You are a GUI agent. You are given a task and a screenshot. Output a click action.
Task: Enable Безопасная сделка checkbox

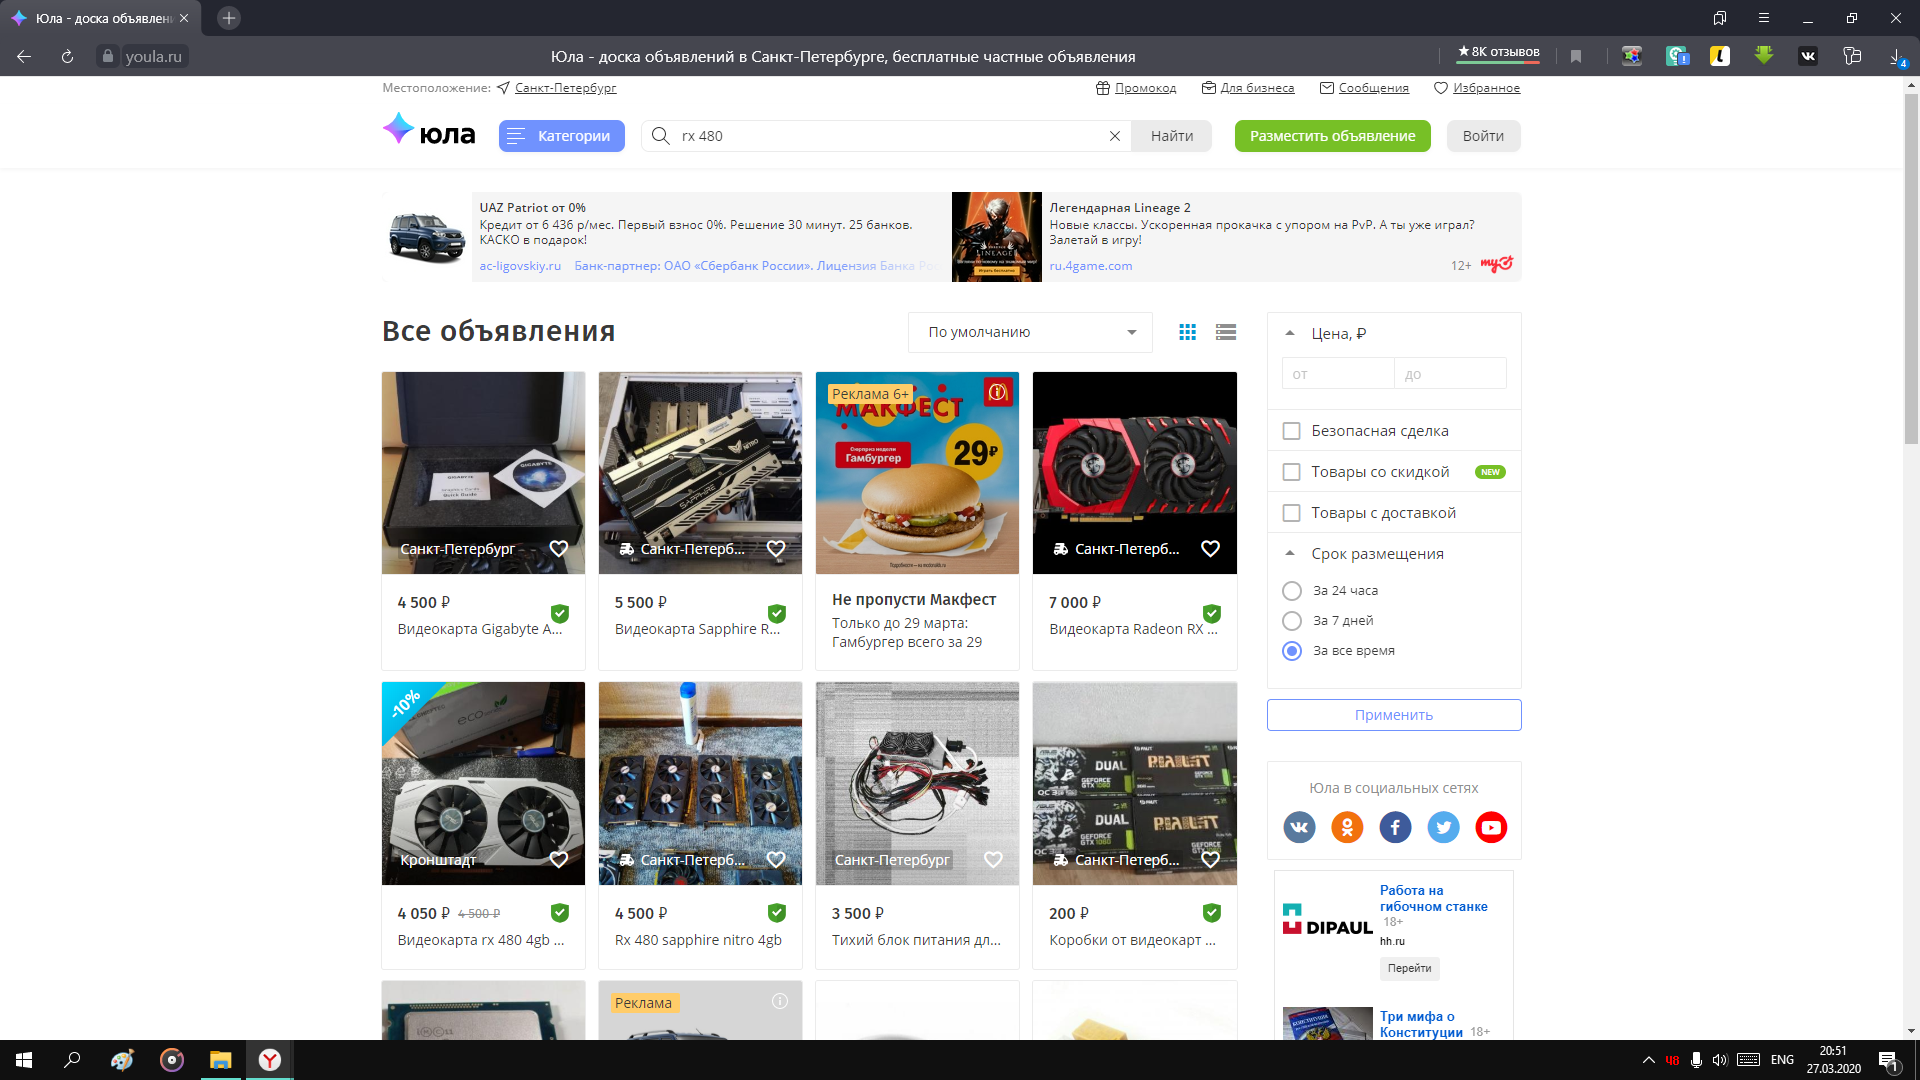click(x=1291, y=431)
